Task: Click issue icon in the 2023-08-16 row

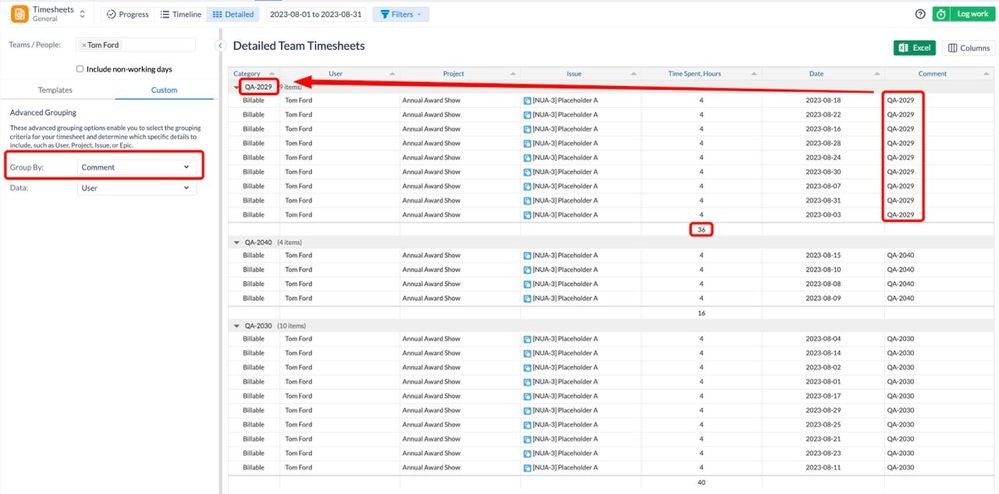Action: [x=527, y=129]
